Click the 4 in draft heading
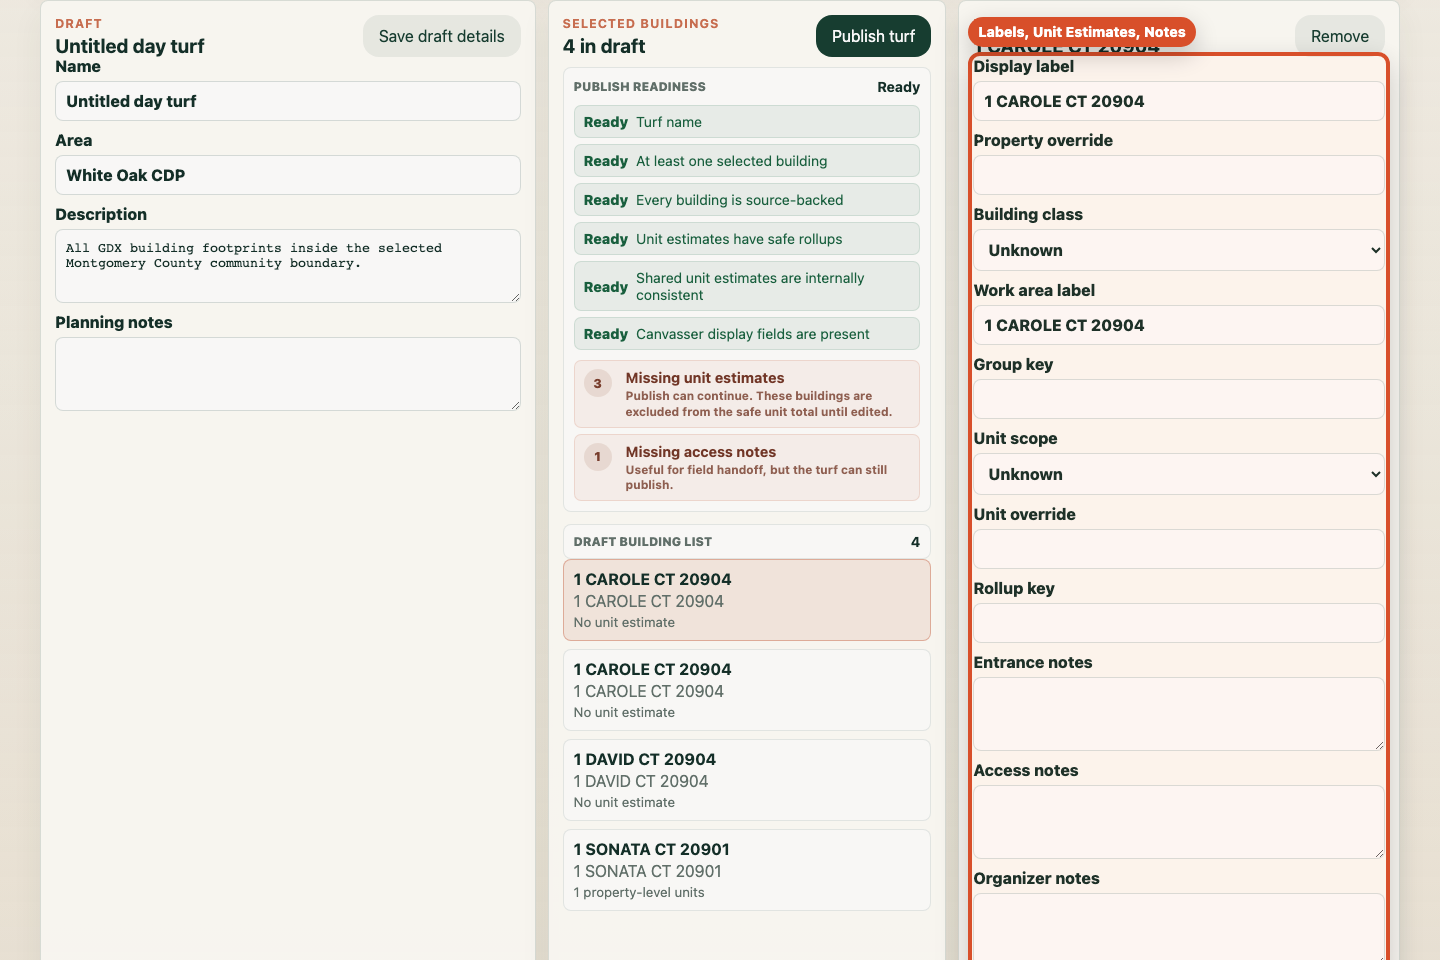 coord(604,46)
